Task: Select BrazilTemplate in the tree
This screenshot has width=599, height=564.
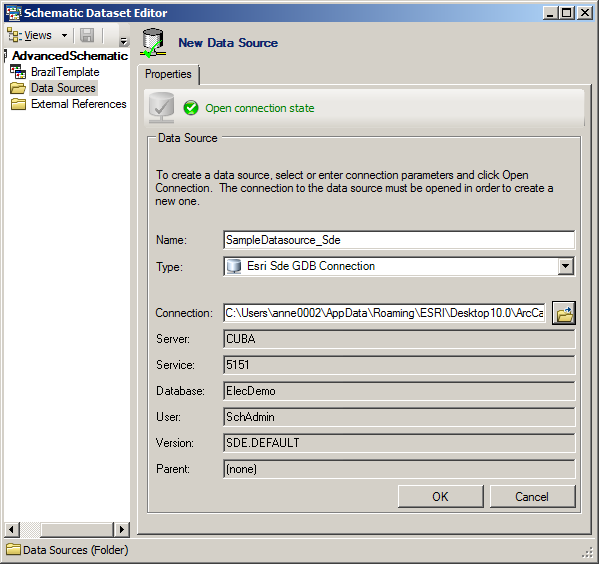Action: coord(65,72)
